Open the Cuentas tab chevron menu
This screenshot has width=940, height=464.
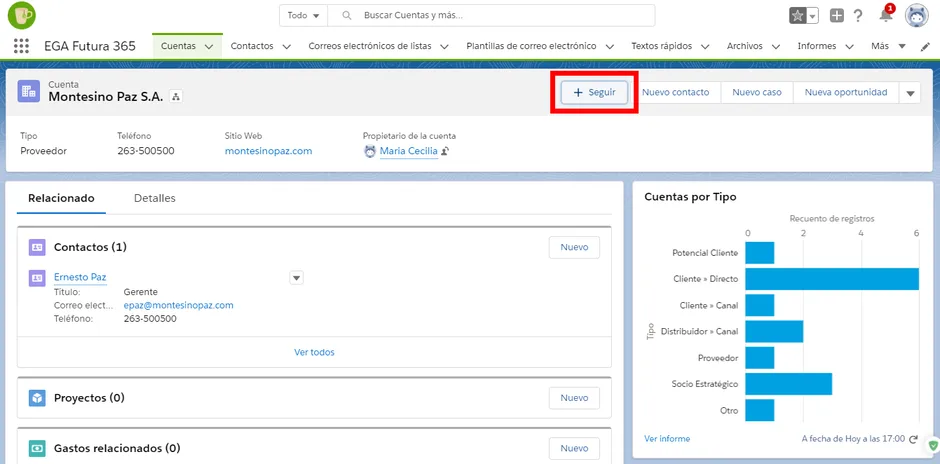209,46
